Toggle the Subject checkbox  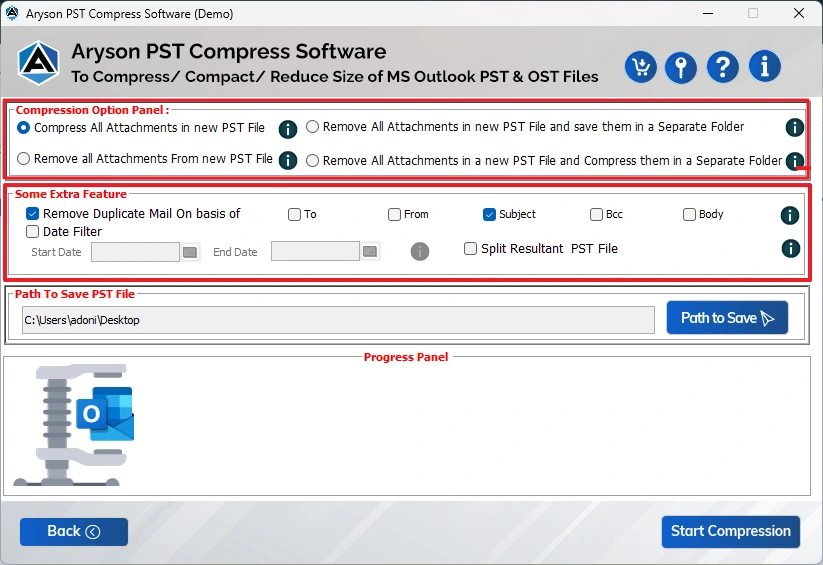point(489,214)
